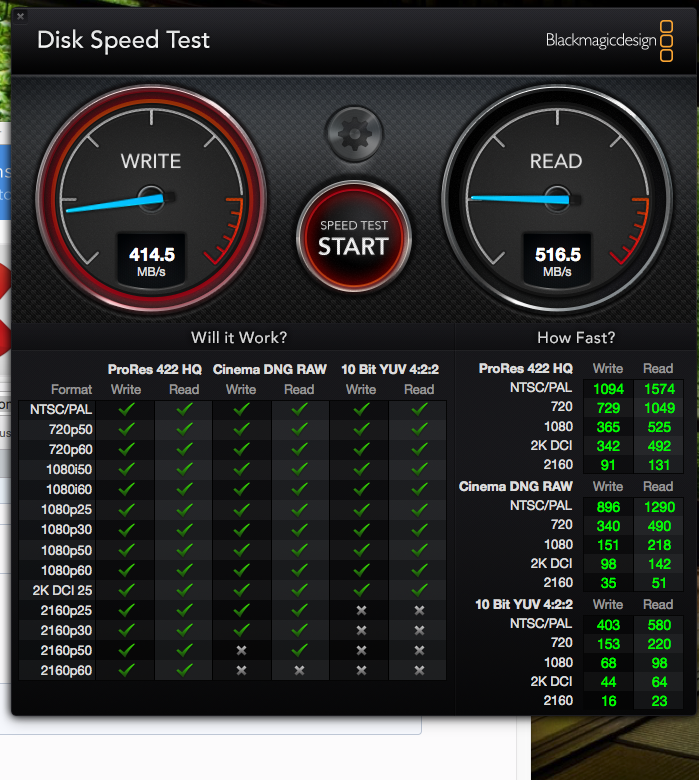Click the 10 Bit YUV NTSC/PAL write value 403
The height and width of the screenshot is (780, 699).
608,625
